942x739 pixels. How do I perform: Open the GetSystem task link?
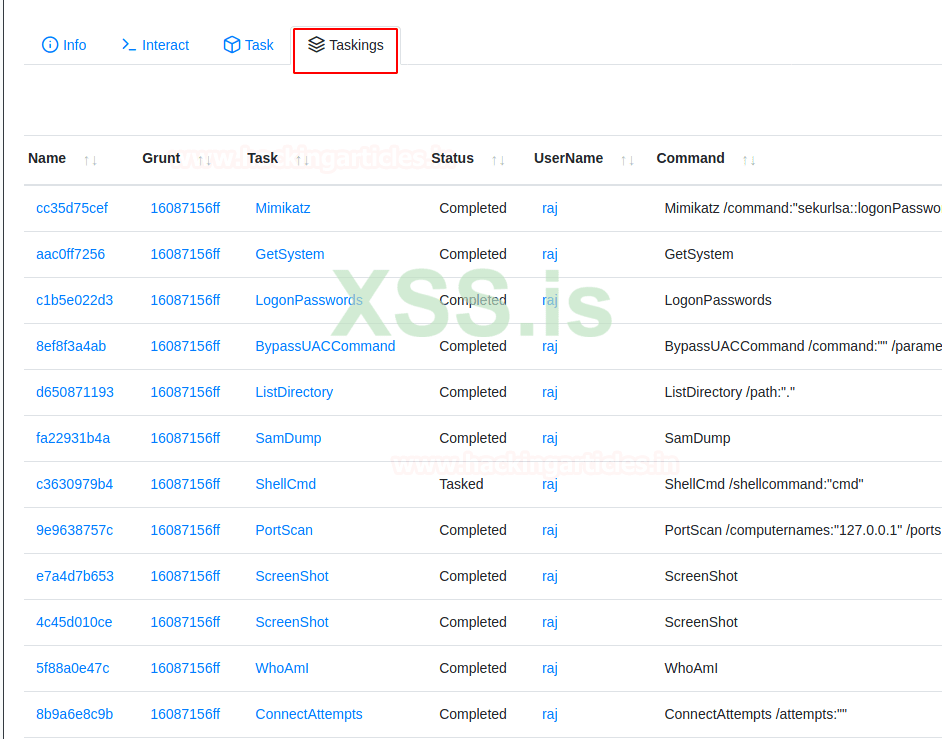tap(290, 254)
